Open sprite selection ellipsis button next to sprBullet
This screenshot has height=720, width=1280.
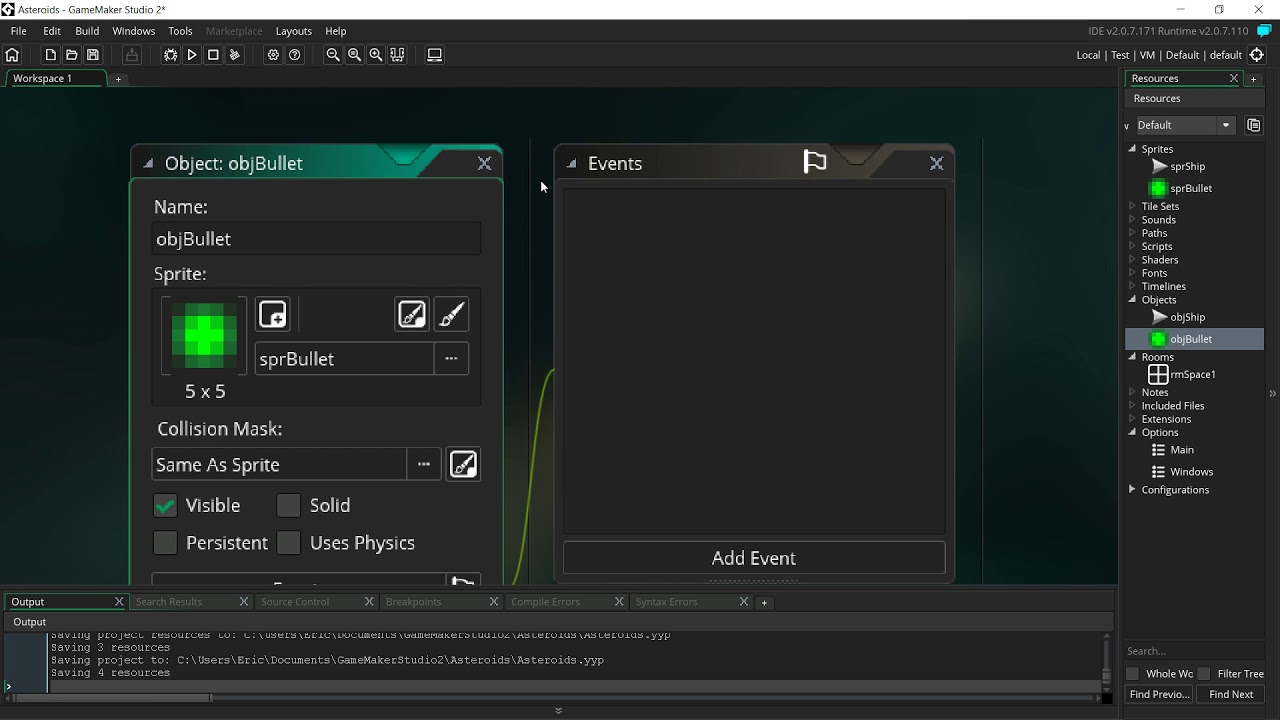point(451,359)
